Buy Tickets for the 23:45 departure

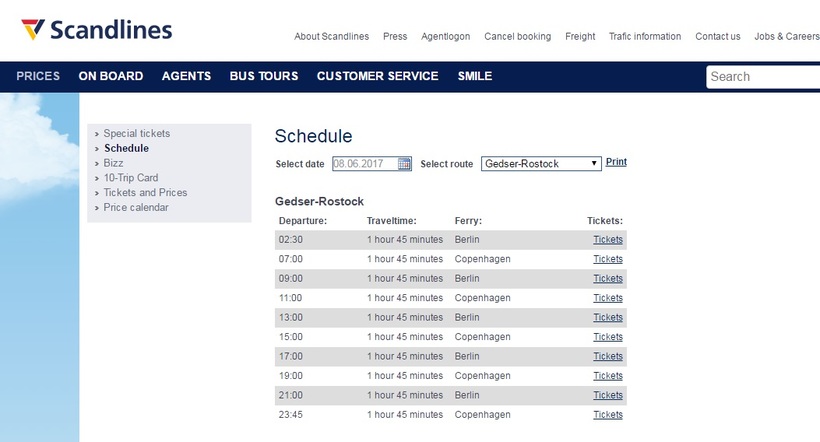coord(608,415)
